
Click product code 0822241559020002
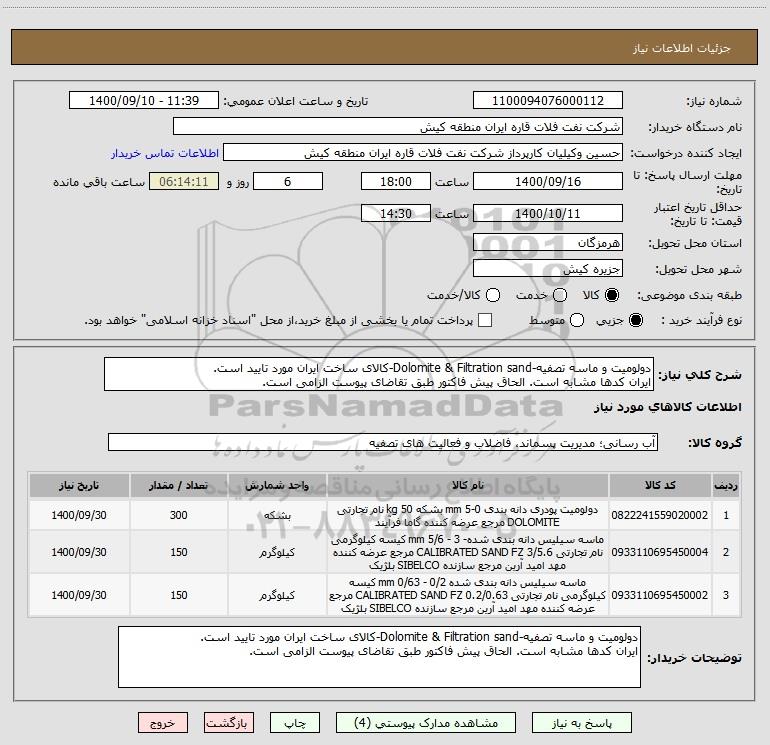[660, 515]
